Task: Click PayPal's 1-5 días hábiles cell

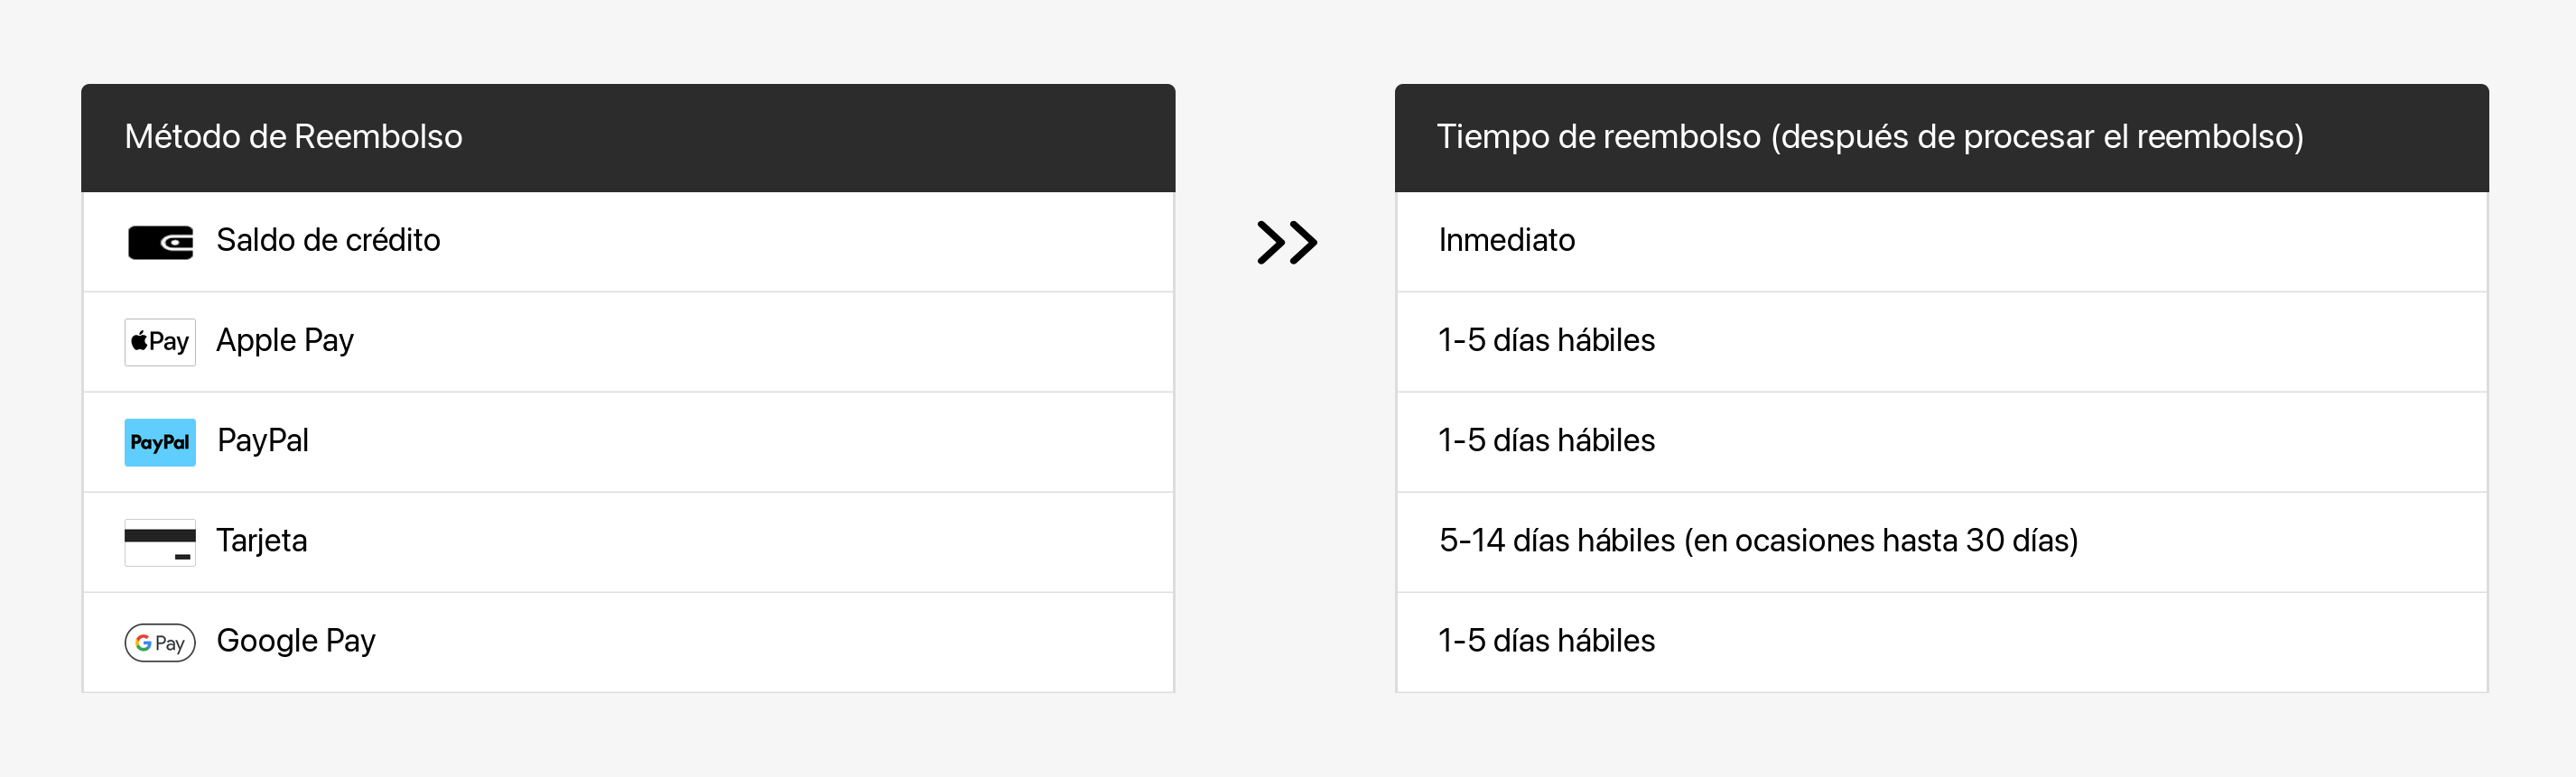Action: pos(1546,441)
